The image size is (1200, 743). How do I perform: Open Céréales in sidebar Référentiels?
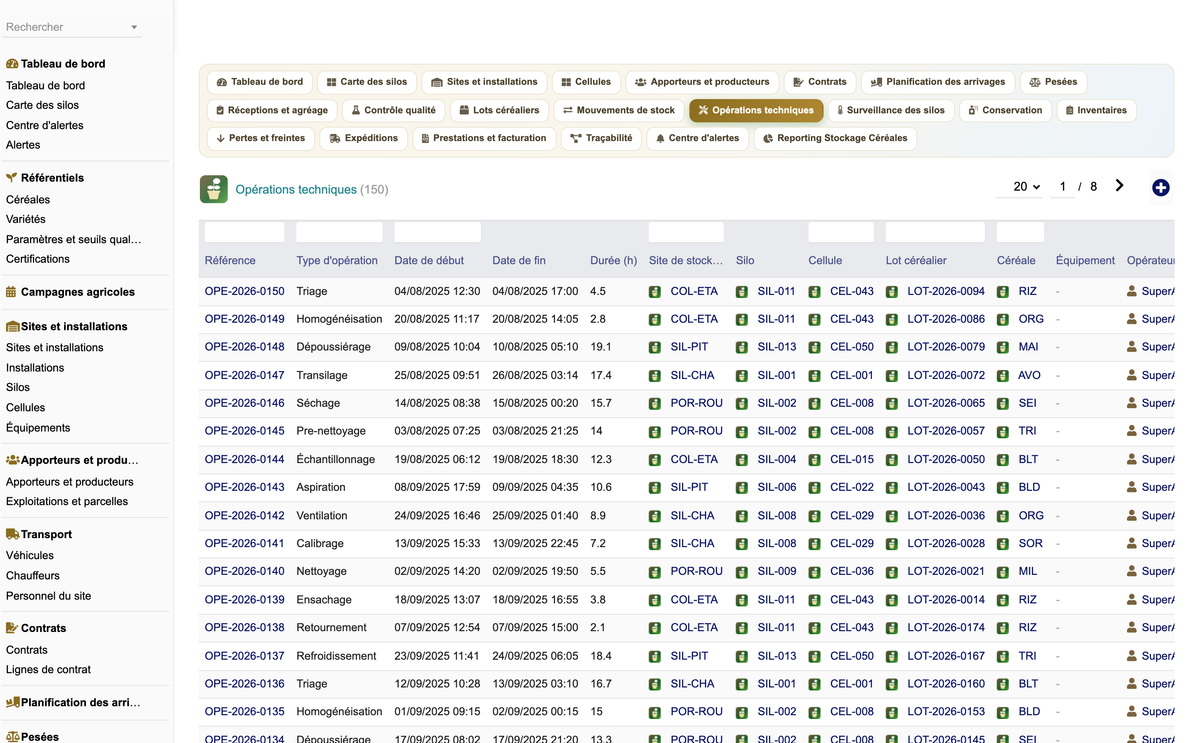click(28, 199)
